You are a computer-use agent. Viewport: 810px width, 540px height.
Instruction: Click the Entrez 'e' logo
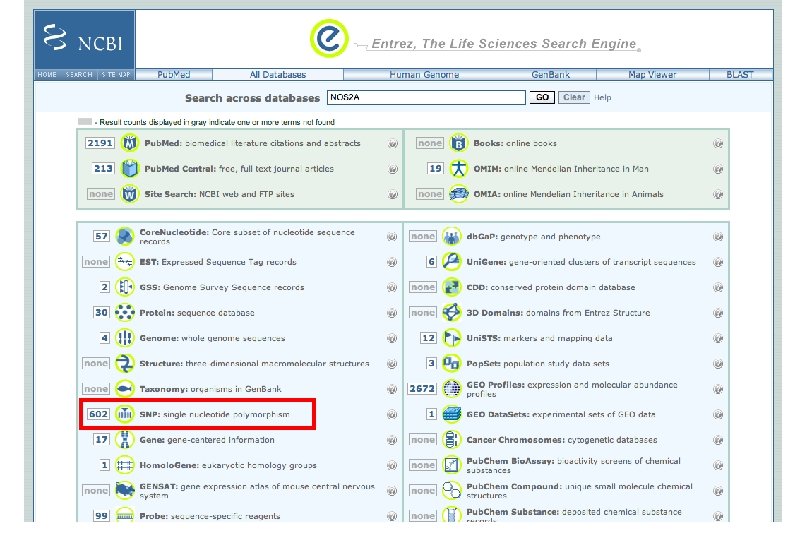[329, 38]
